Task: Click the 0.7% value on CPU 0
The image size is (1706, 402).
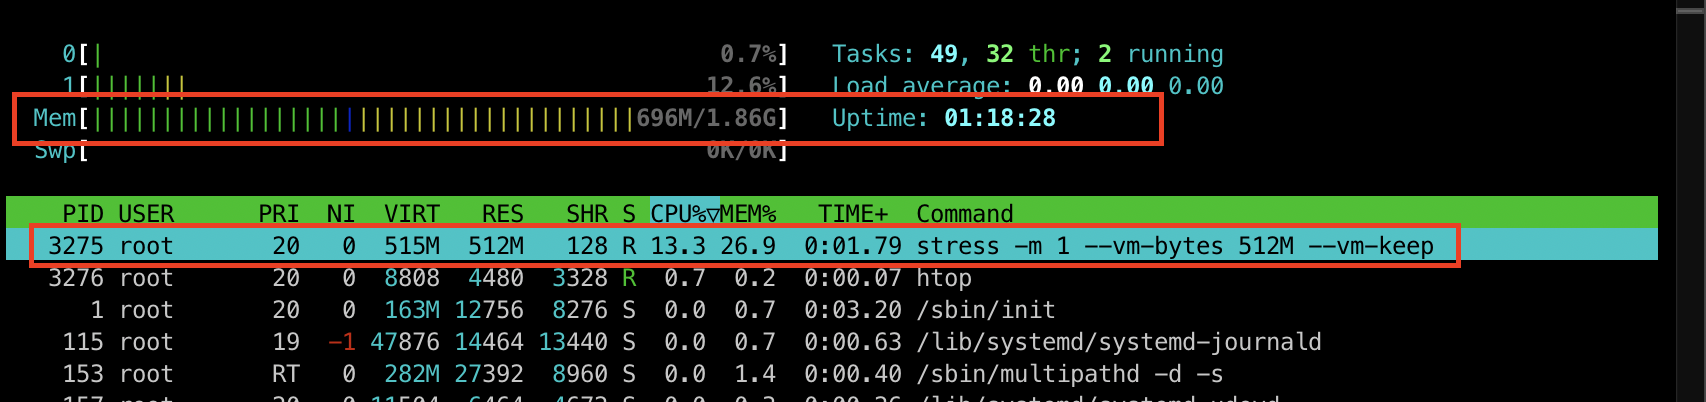Action: (x=748, y=54)
